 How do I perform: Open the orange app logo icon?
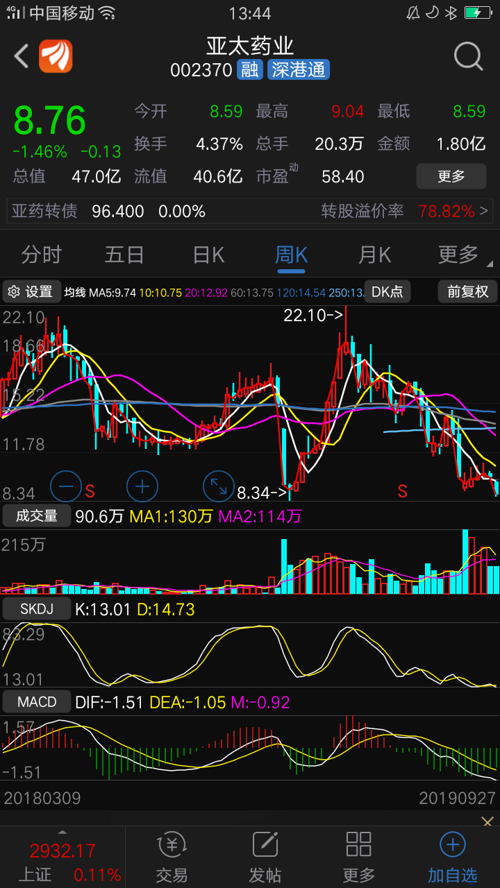55,56
